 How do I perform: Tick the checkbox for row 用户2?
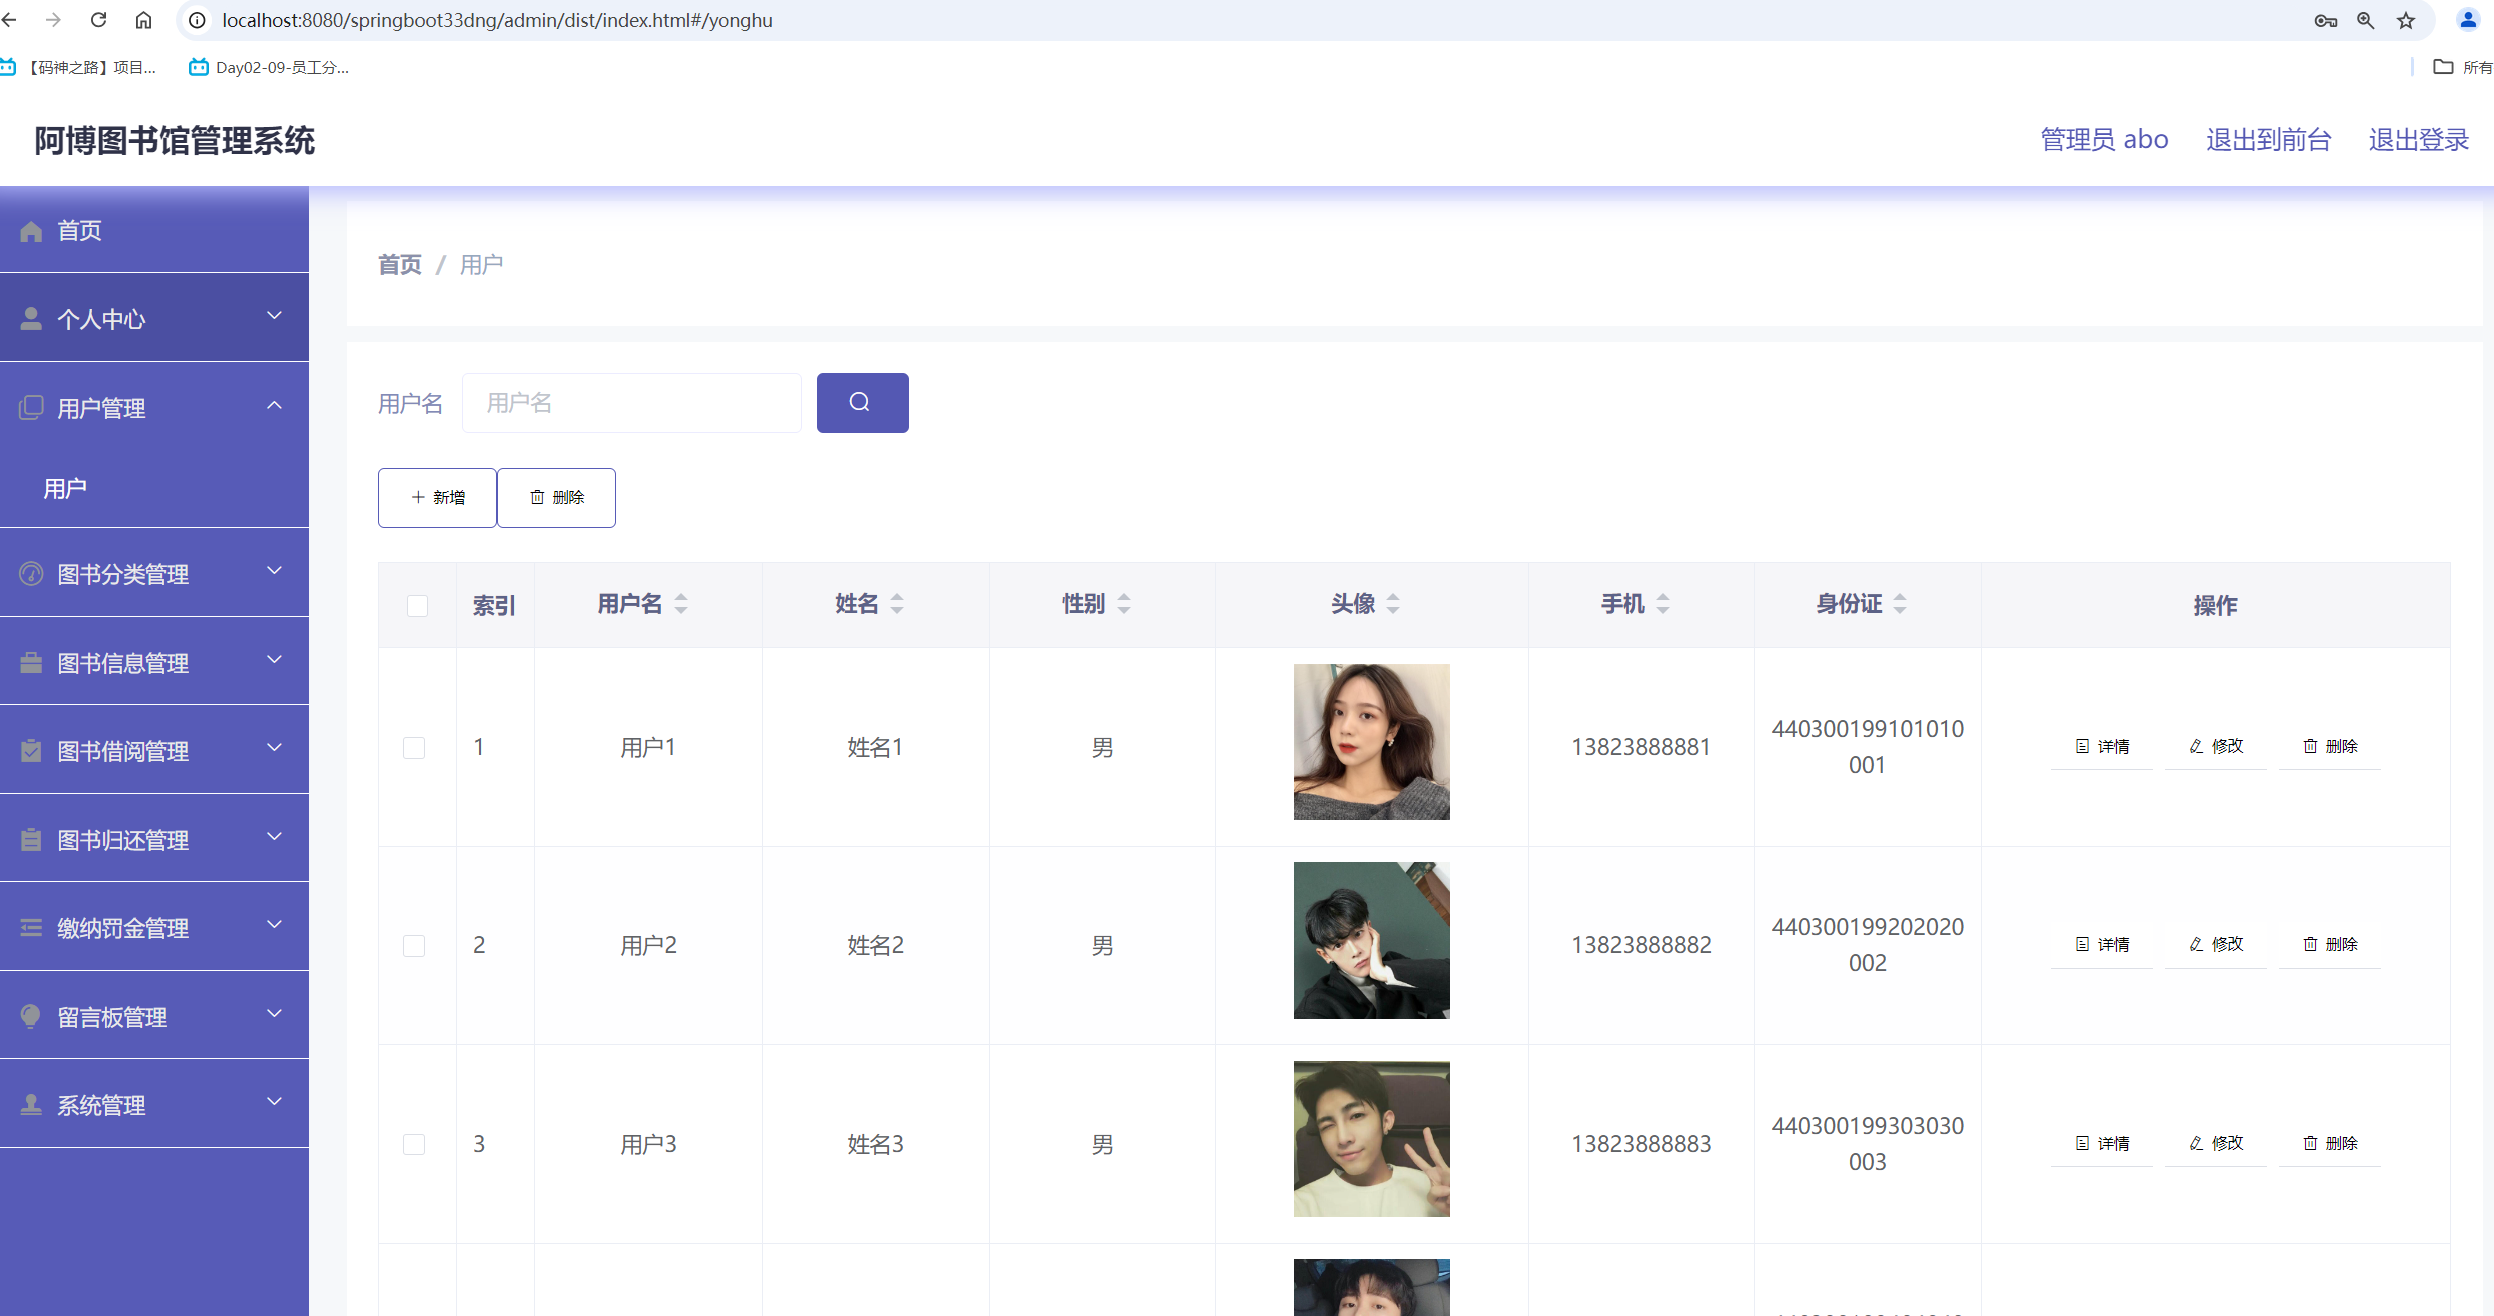pos(414,946)
